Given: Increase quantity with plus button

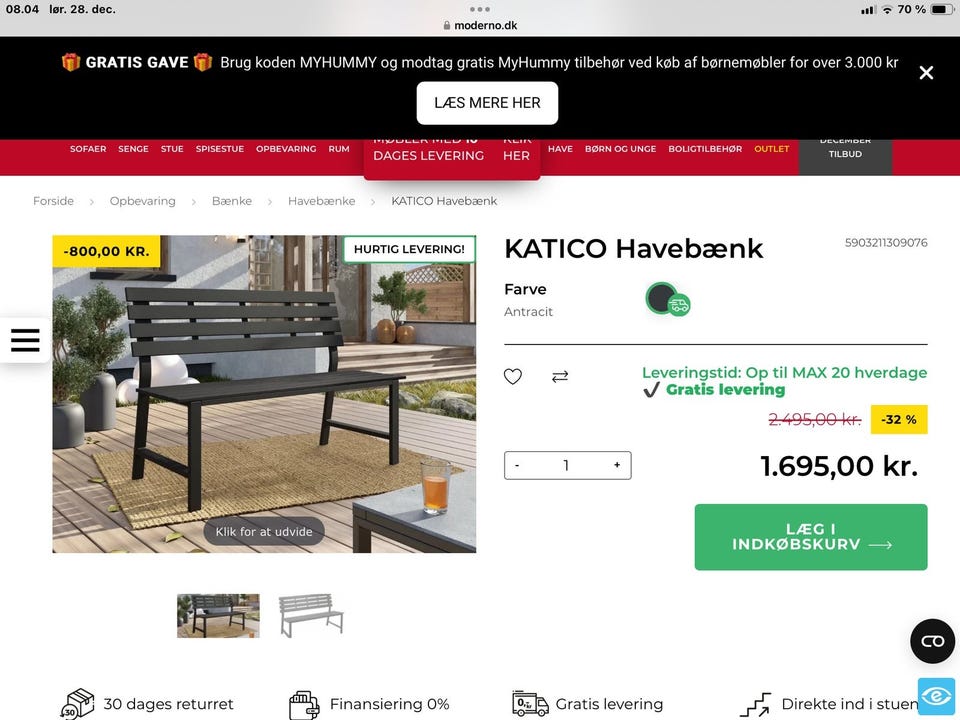Looking at the screenshot, I should coord(617,465).
